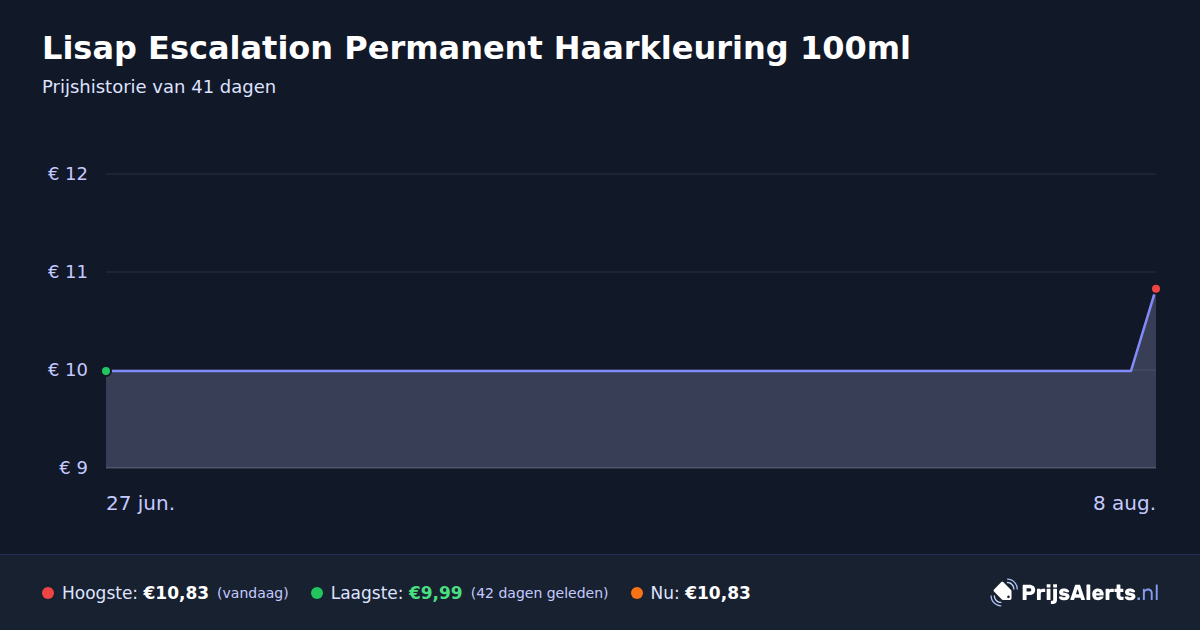The height and width of the screenshot is (630, 1200).
Task: Click the 42 dagen geleden note
Action: (x=540, y=593)
